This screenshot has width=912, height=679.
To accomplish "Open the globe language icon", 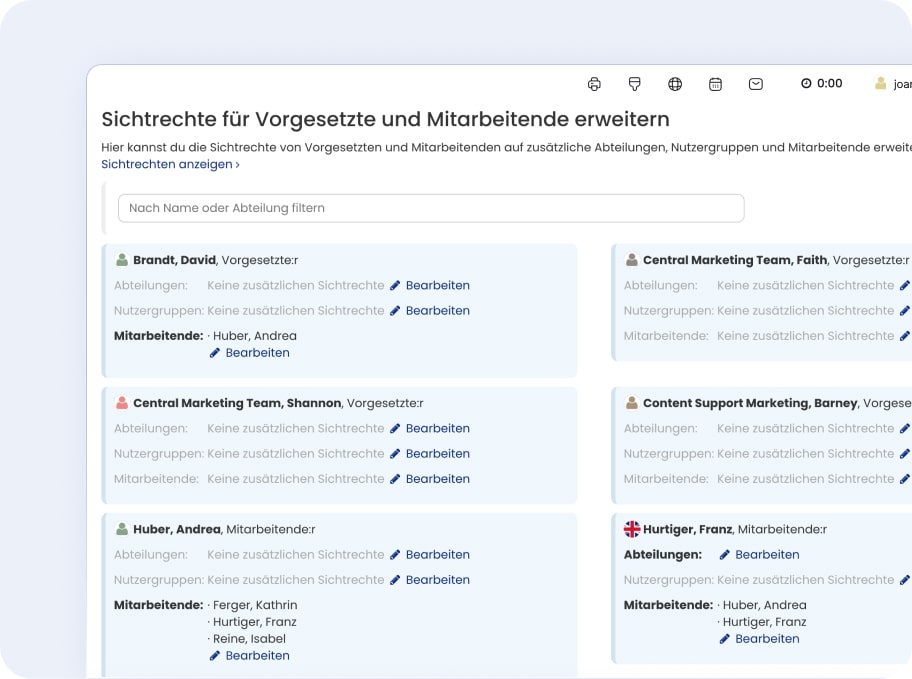I will point(675,84).
